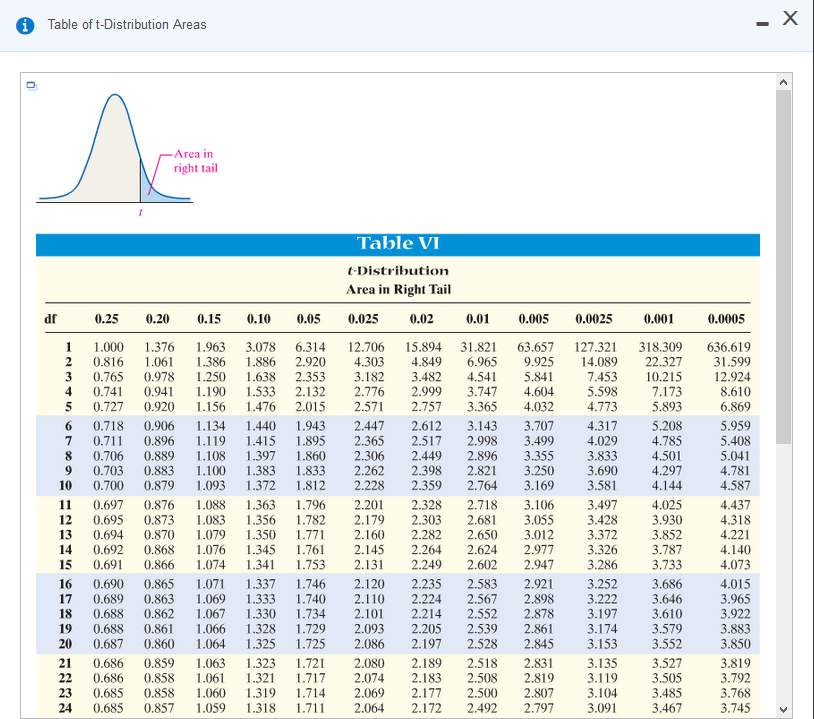The height and width of the screenshot is (719, 814).
Task: Select value 2.131 in df 15 row
Action: (x=369, y=565)
